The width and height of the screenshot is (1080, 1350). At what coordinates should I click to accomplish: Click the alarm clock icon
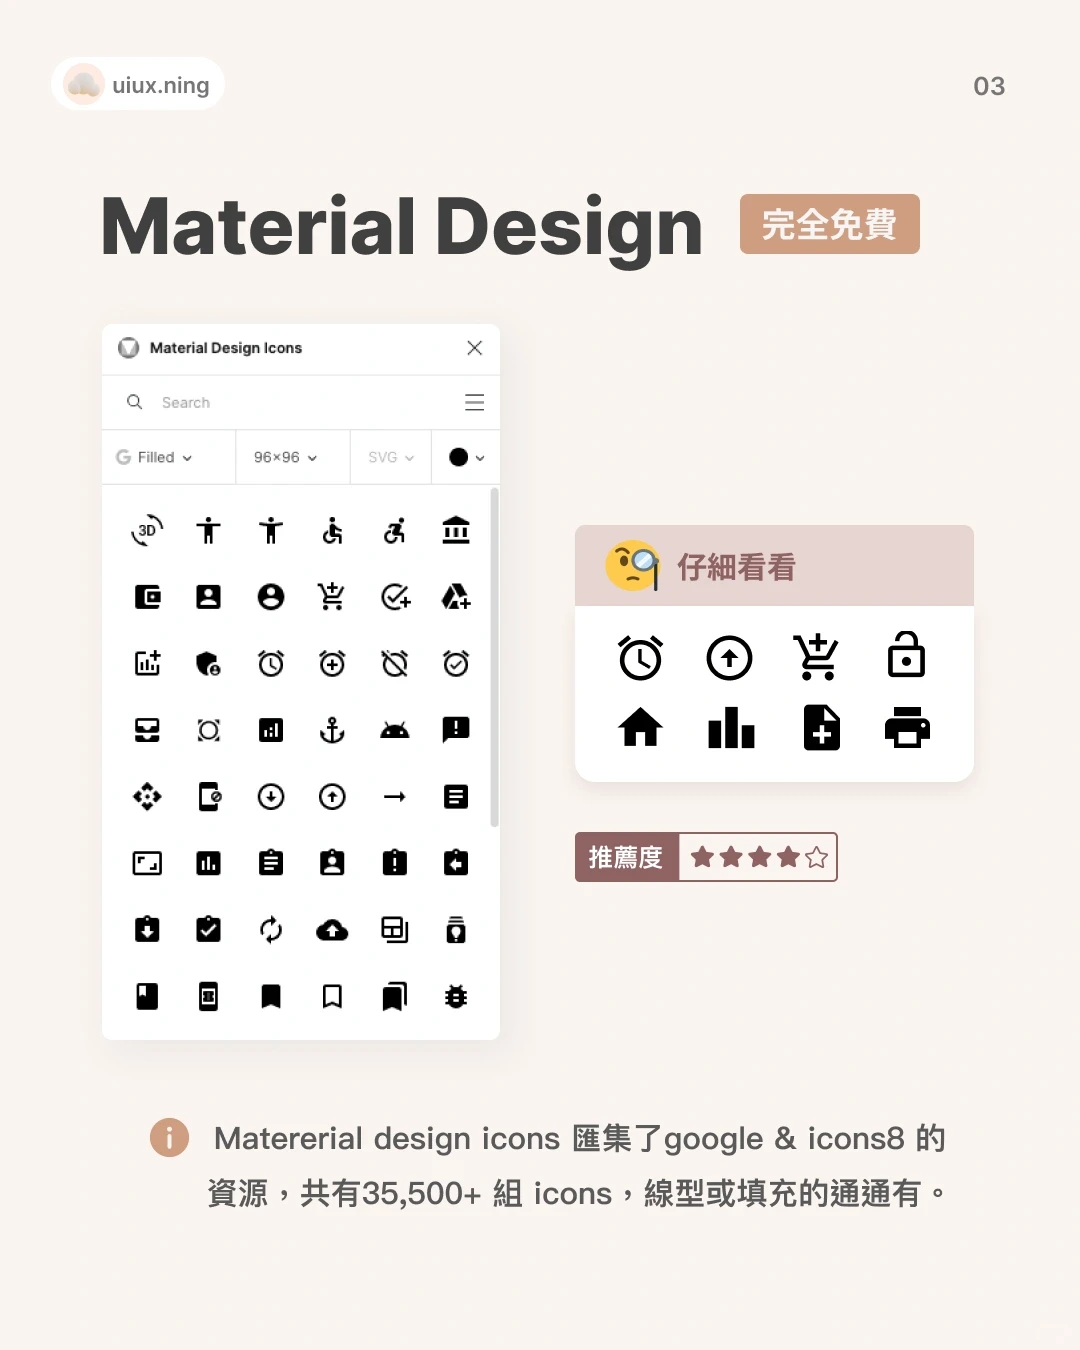point(271,663)
